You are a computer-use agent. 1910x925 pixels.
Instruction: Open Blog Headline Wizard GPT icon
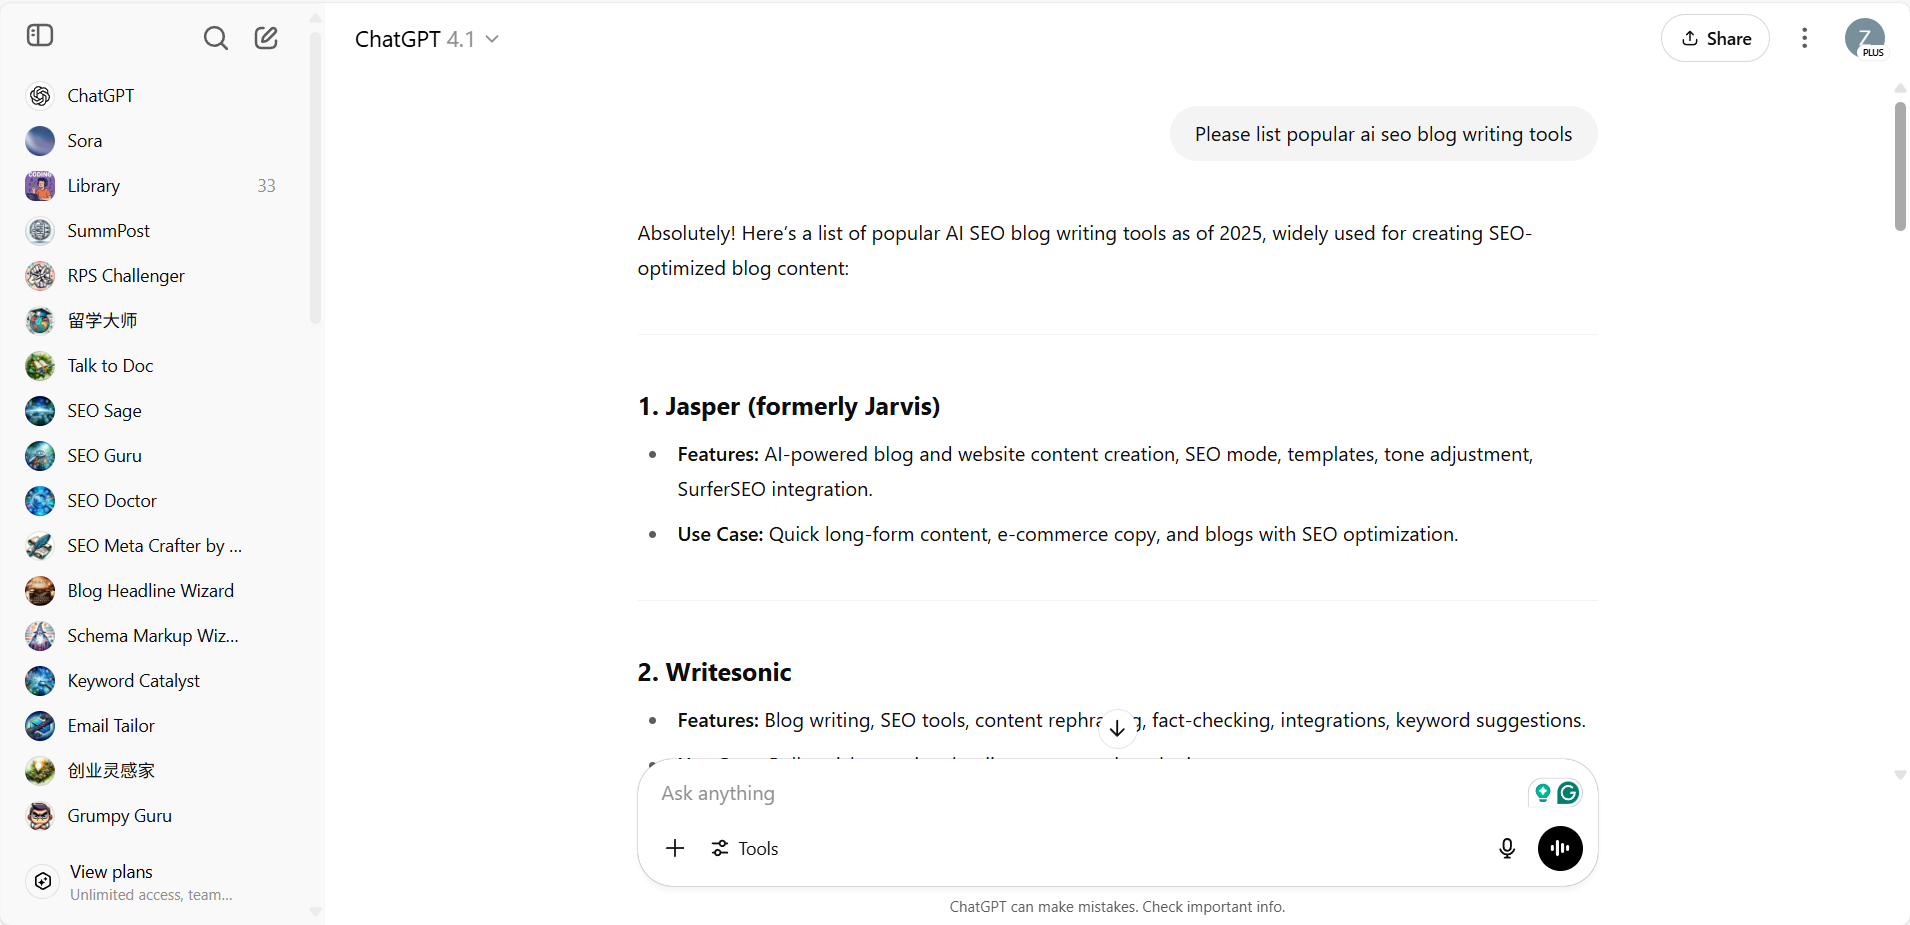click(x=40, y=591)
